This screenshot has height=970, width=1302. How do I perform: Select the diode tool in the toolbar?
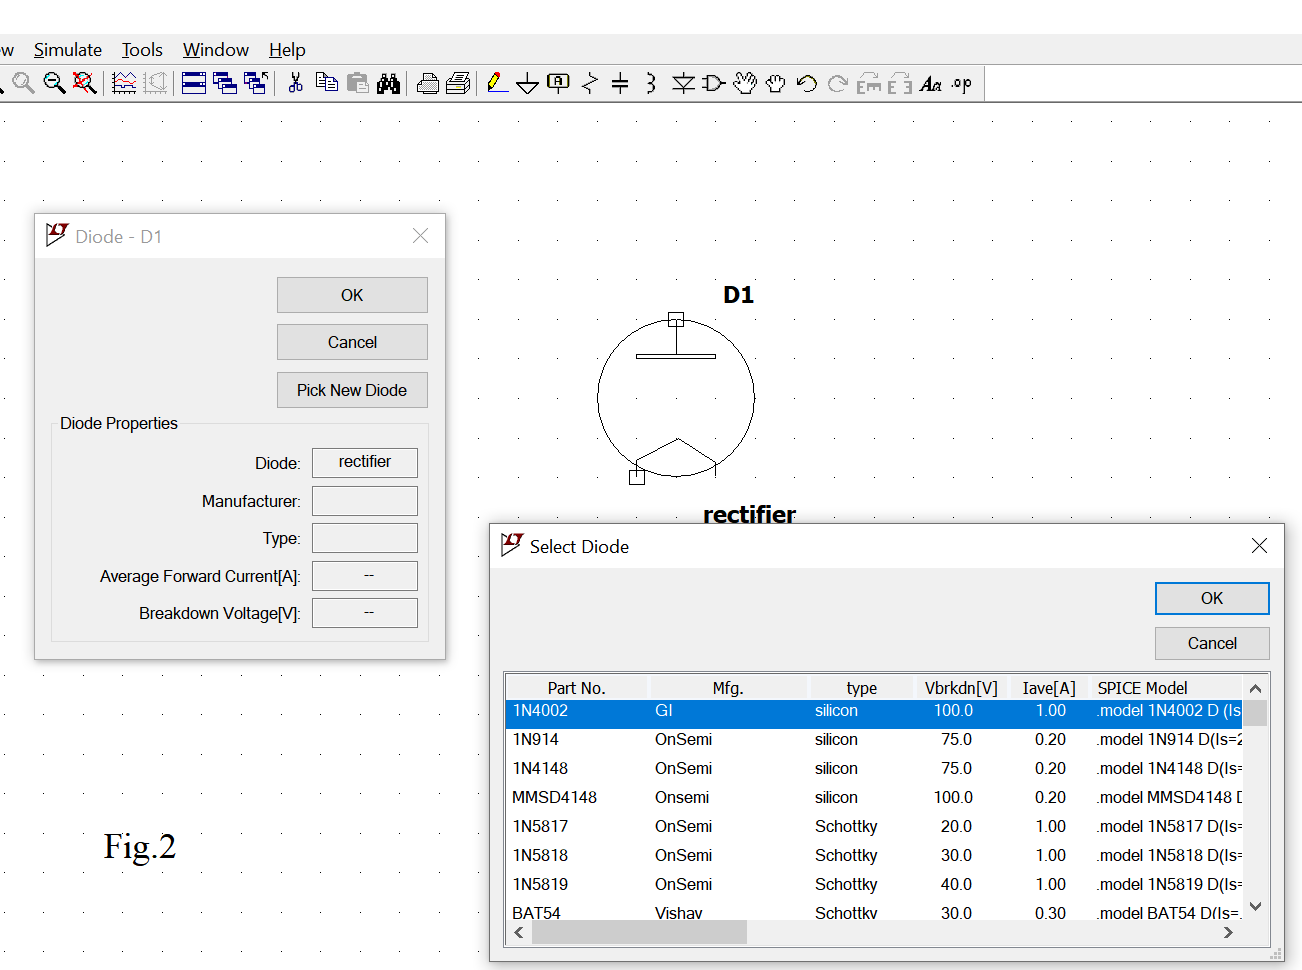(x=683, y=84)
